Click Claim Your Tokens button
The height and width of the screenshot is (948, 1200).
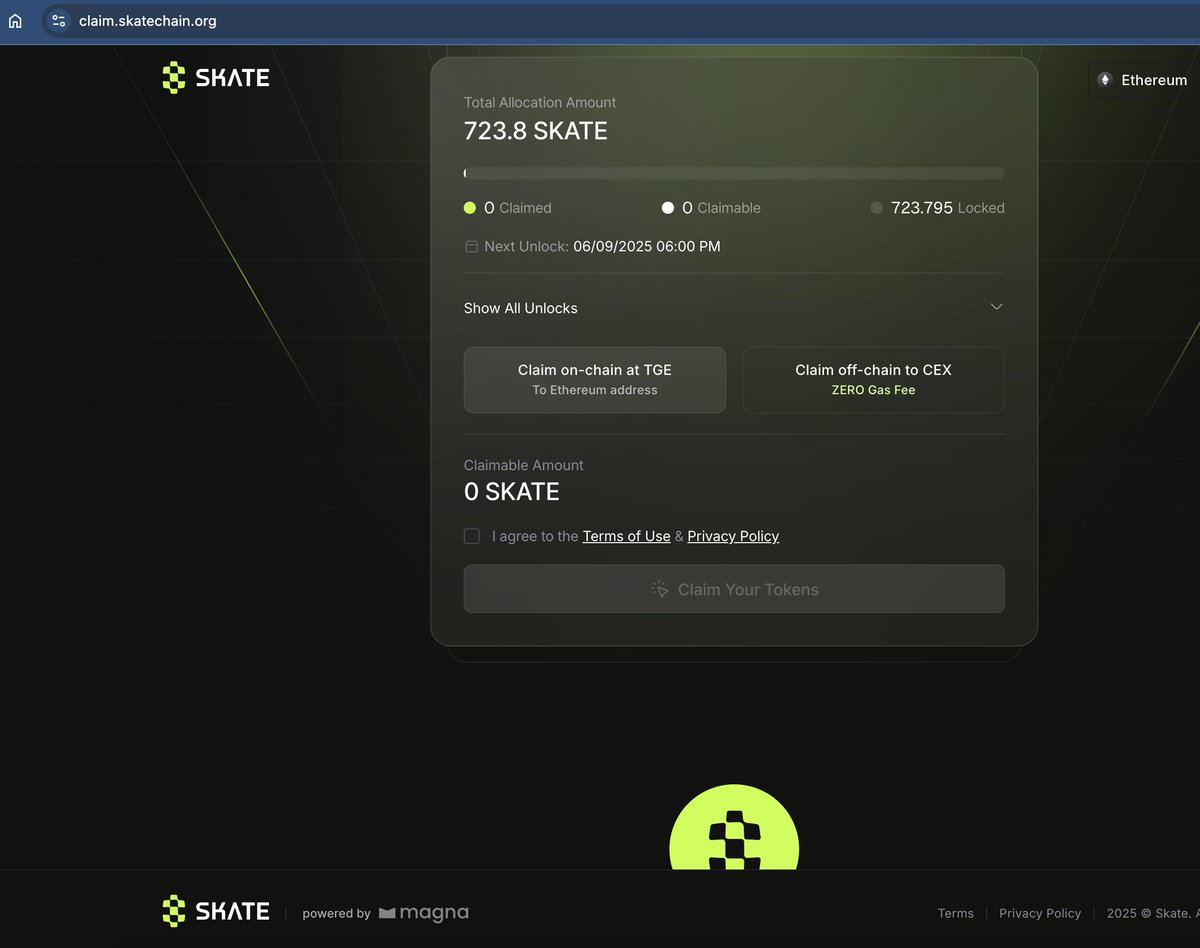tap(734, 589)
